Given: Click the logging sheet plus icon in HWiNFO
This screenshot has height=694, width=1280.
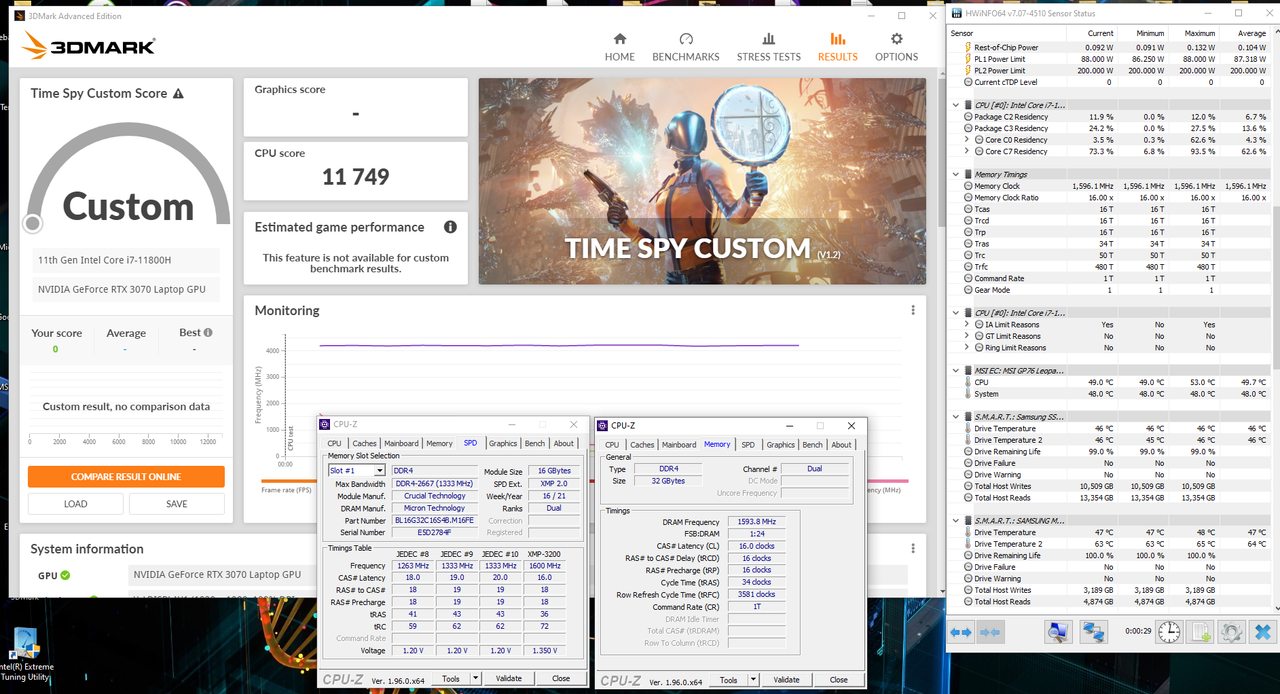Looking at the screenshot, I should click(x=1202, y=632).
